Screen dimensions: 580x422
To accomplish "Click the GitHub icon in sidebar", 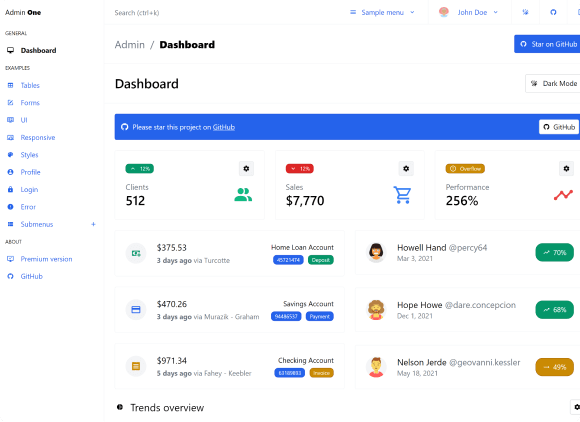I will pos(10,277).
